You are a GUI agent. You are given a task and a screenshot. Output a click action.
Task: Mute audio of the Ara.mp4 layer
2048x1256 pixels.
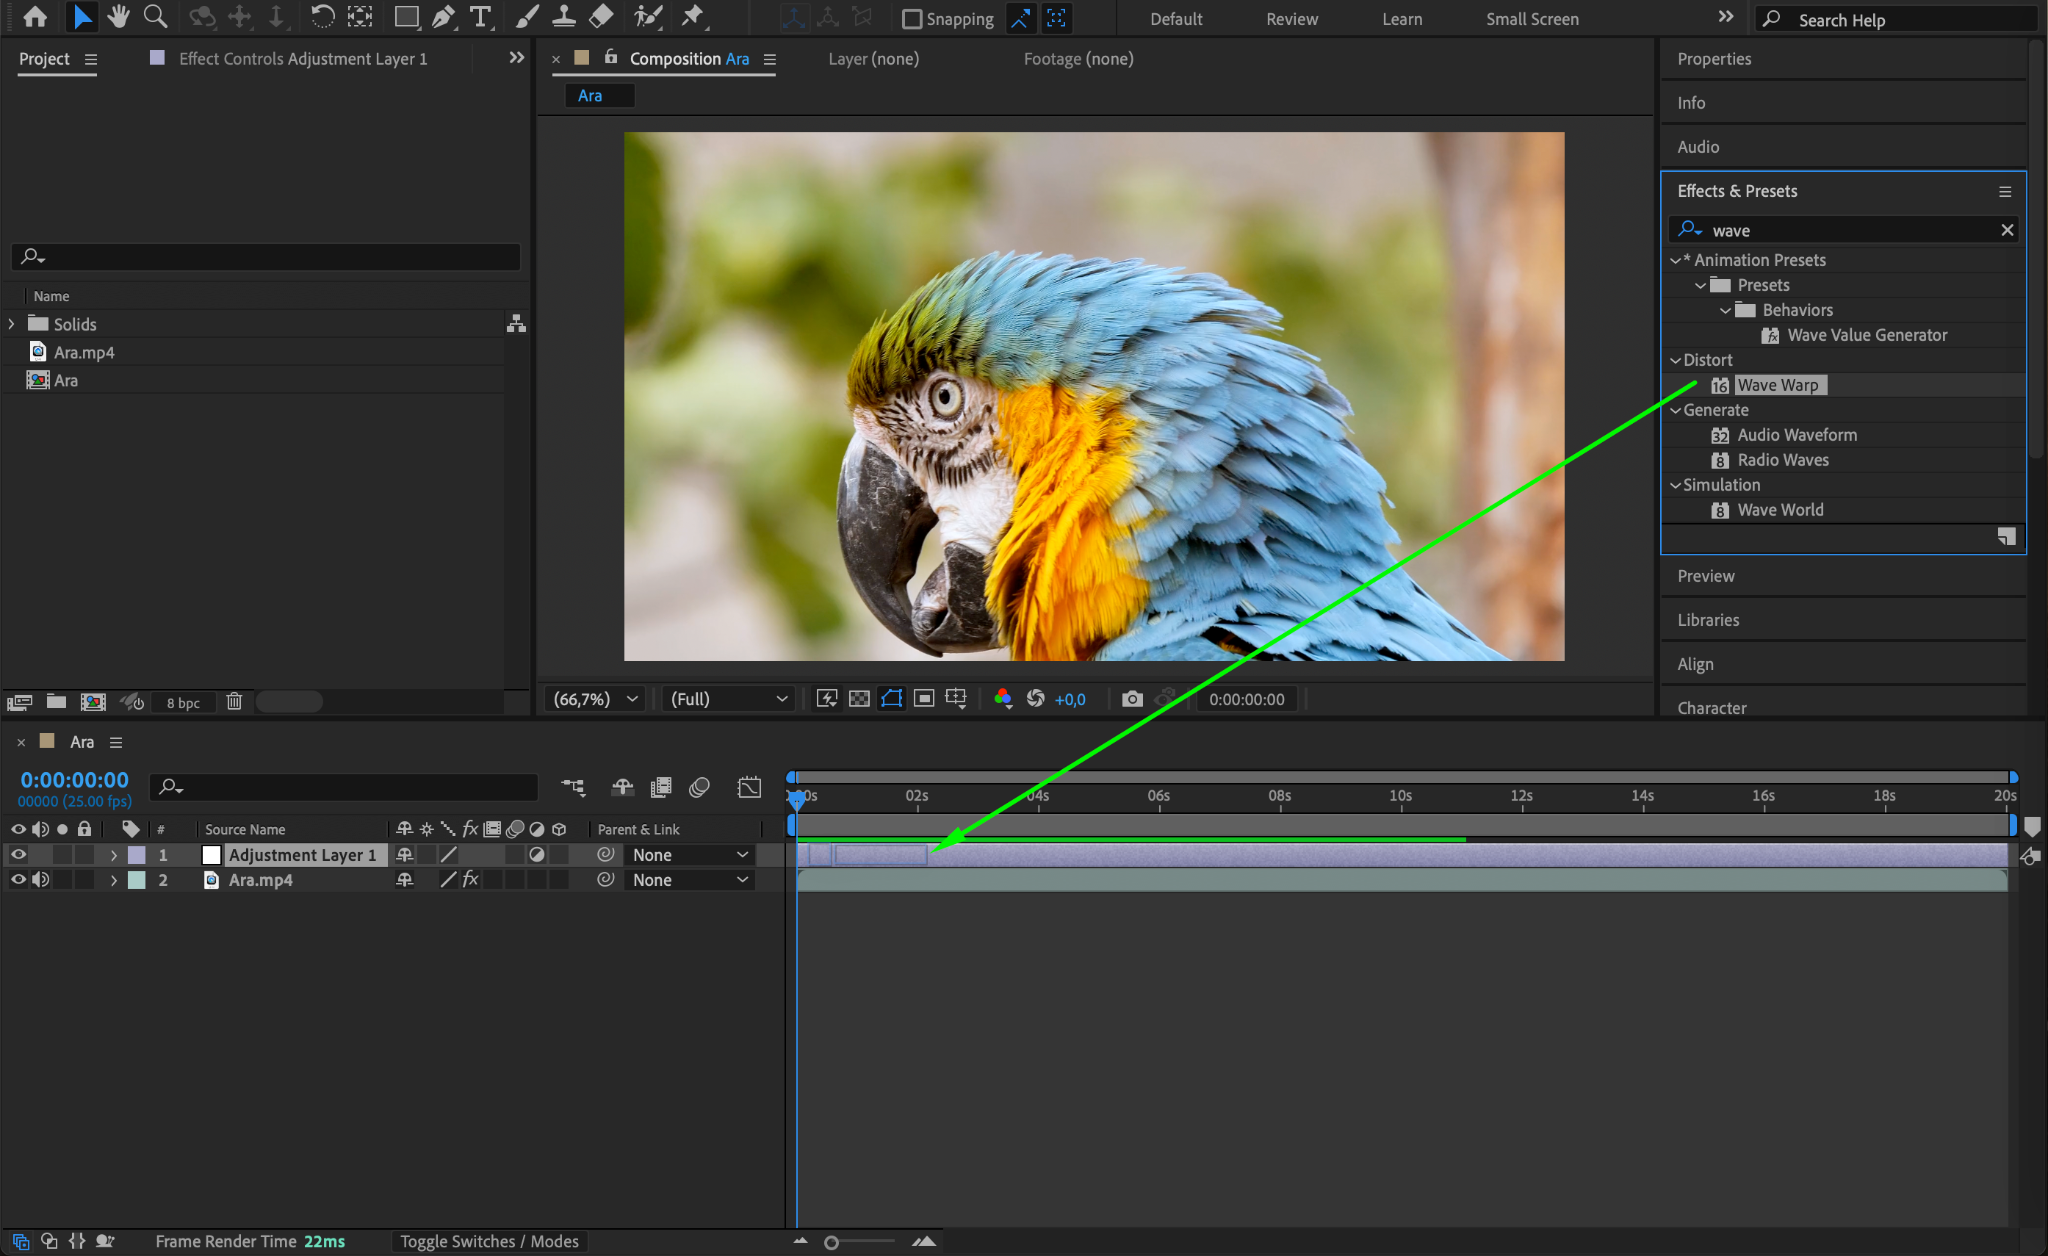point(41,880)
